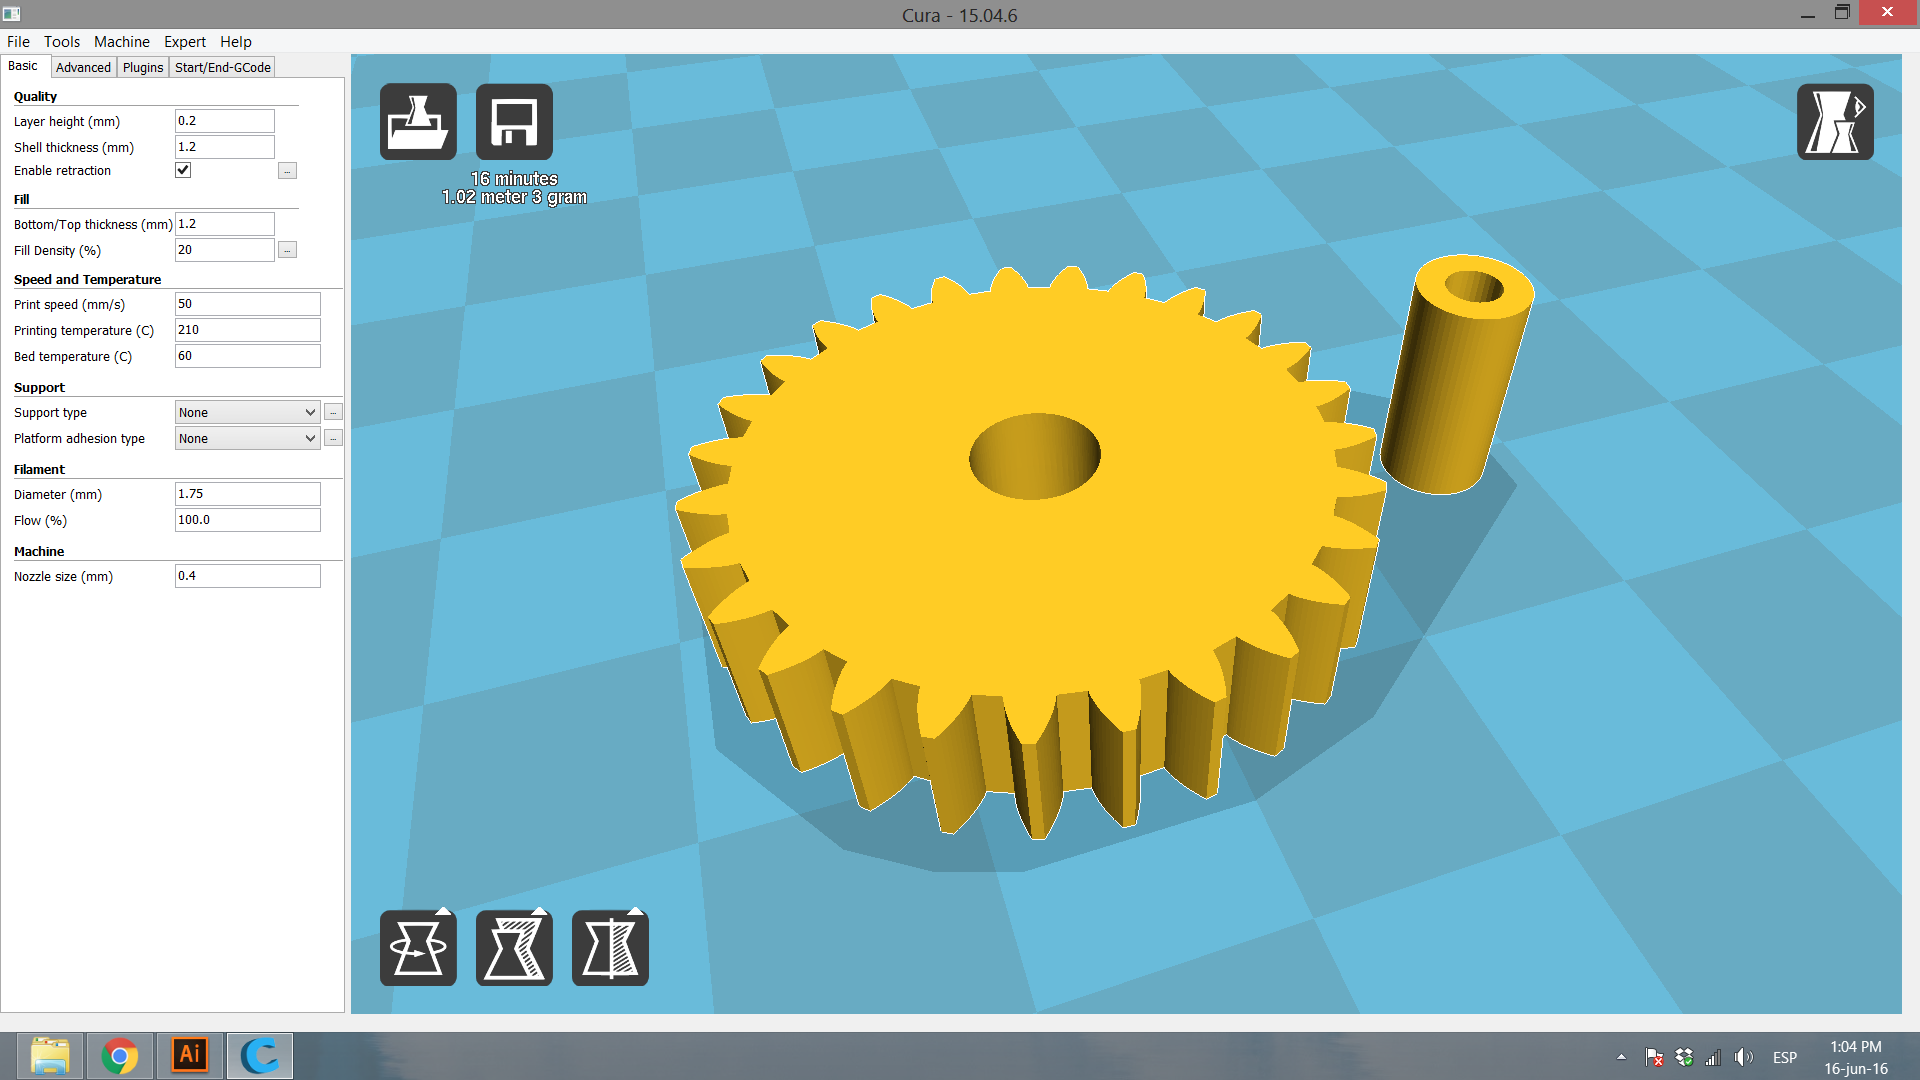Open the Help menu
1920x1080 pixels.
click(236, 41)
